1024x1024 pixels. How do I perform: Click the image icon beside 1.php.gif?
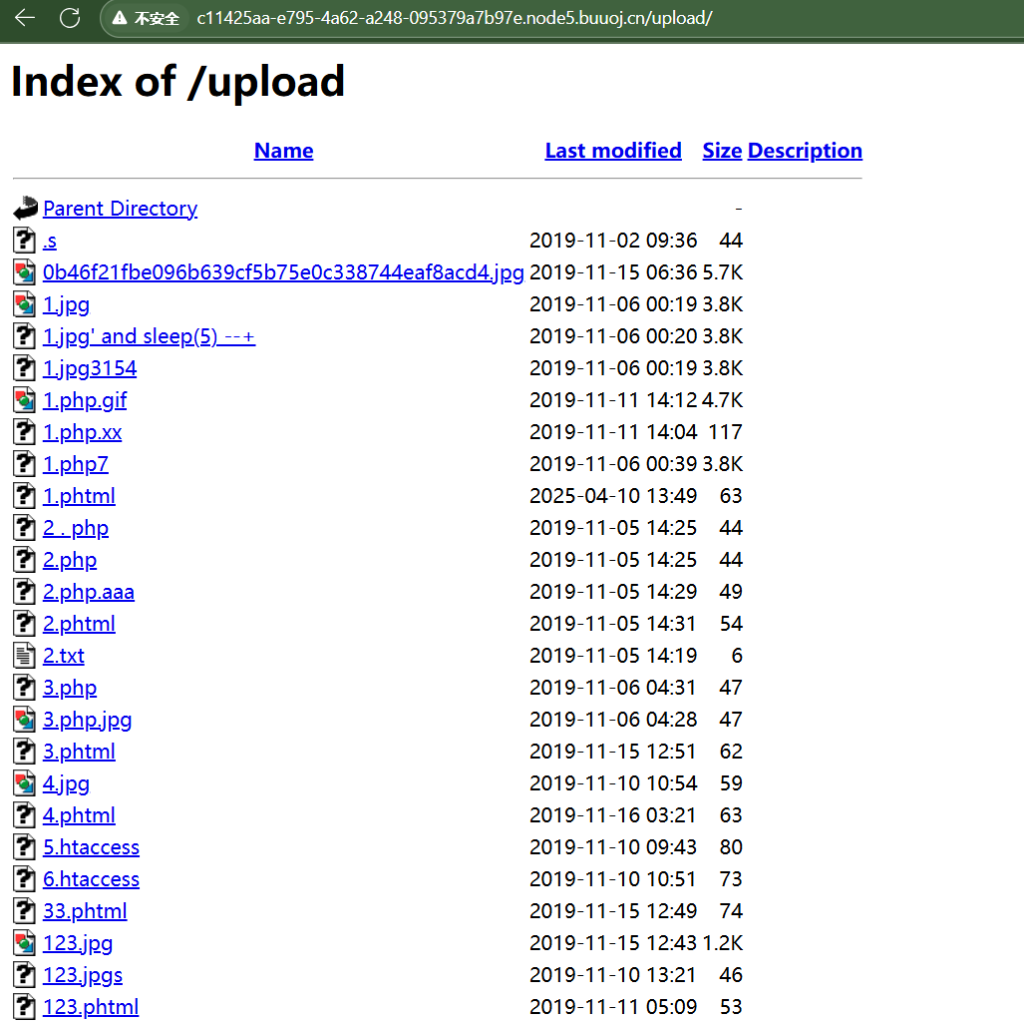[25, 400]
